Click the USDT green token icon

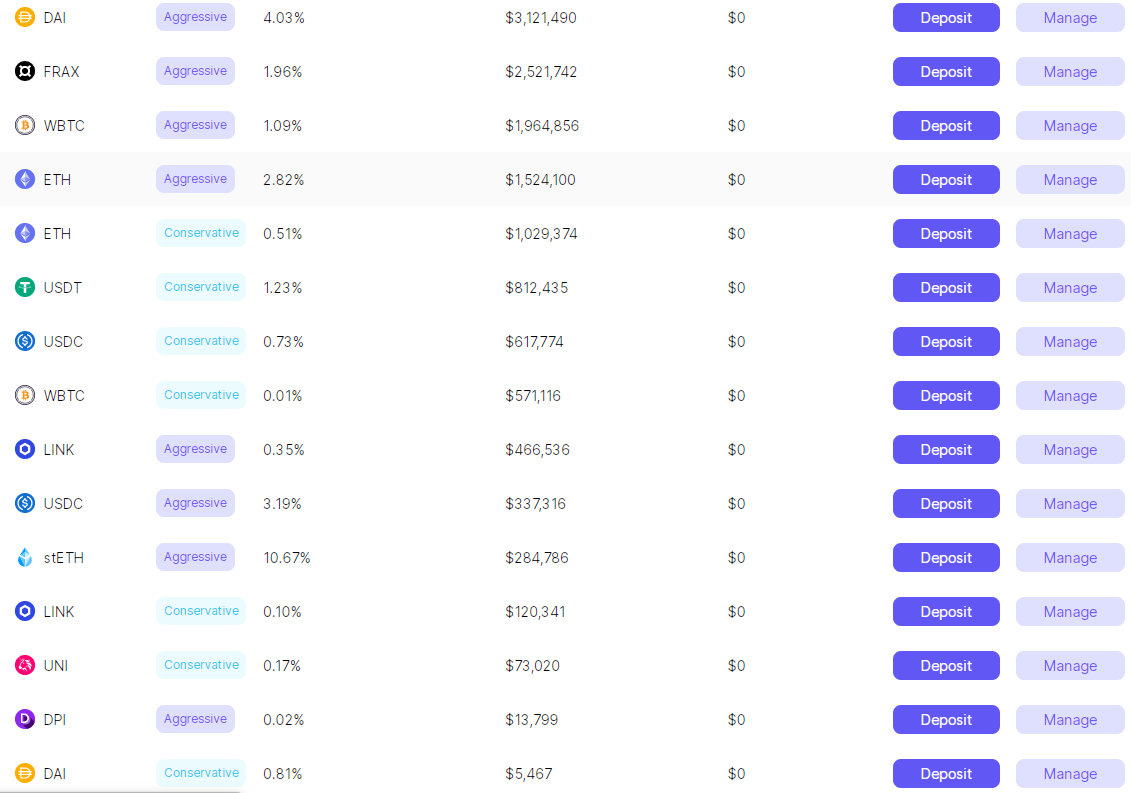(25, 287)
